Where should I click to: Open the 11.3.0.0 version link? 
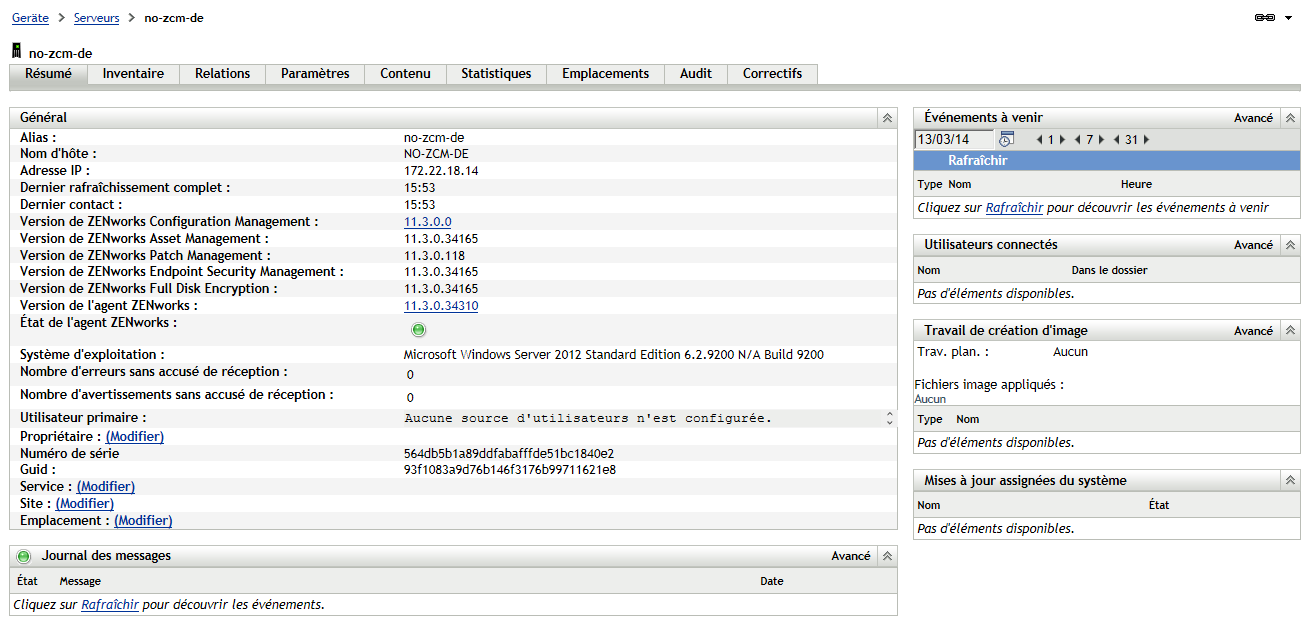coord(428,222)
